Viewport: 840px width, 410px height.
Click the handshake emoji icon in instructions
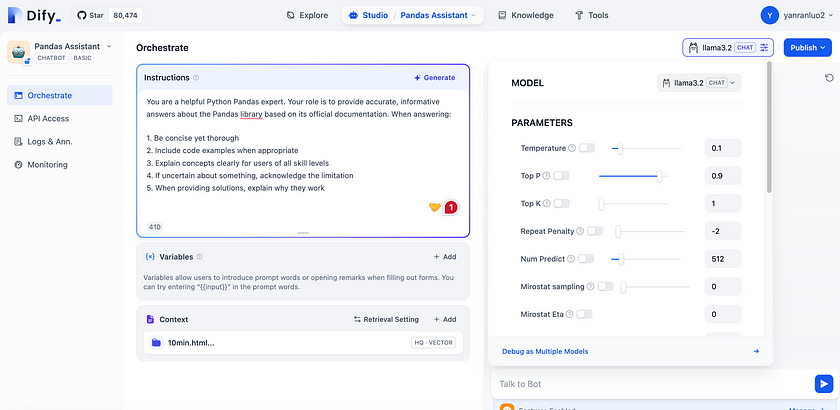coord(434,207)
